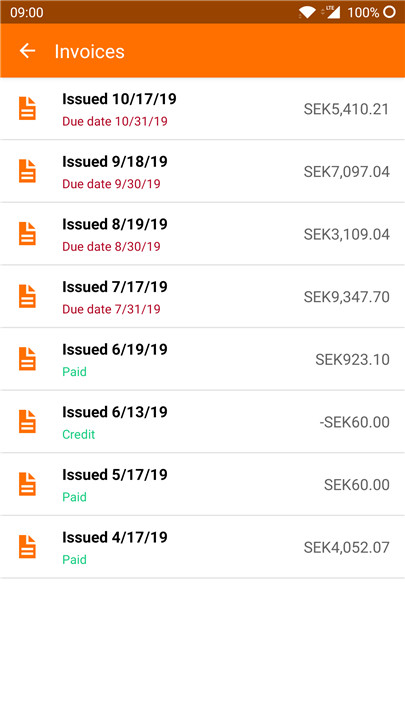
Task: Click document icon for invoice issued 5/17/19
Action: 27,484
